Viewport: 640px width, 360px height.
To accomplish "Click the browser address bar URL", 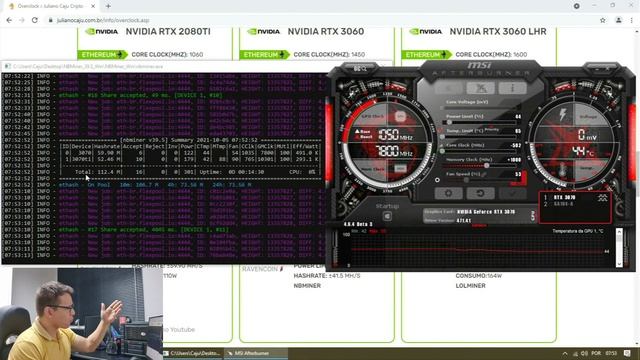I will pos(103,20).
